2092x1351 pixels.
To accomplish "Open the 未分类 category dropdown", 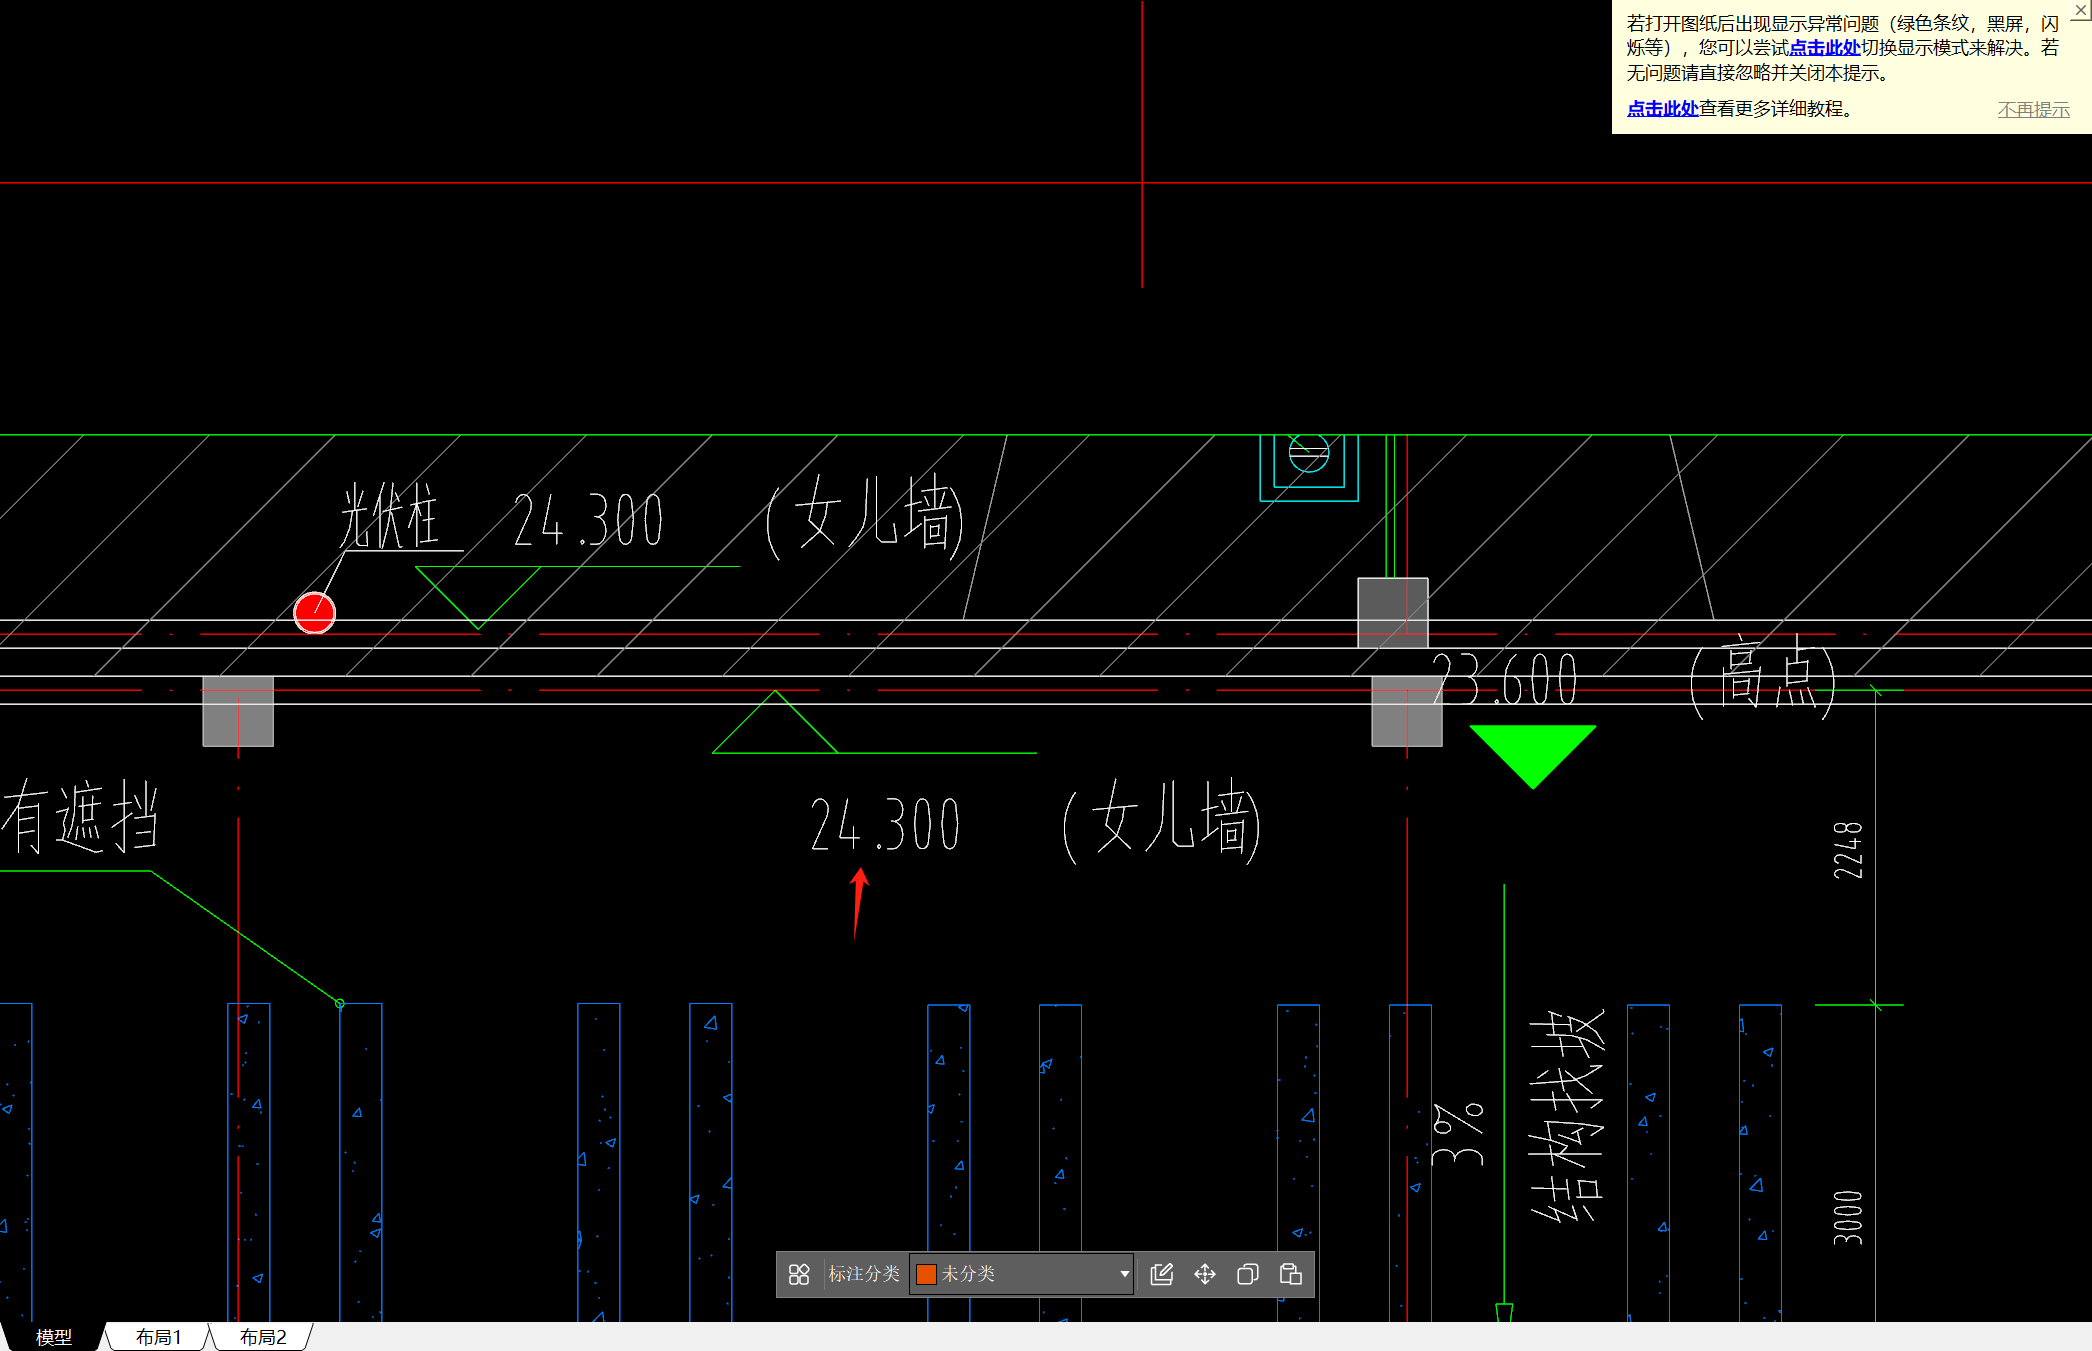I will pyautogui.click(x=1021, y=1274).
